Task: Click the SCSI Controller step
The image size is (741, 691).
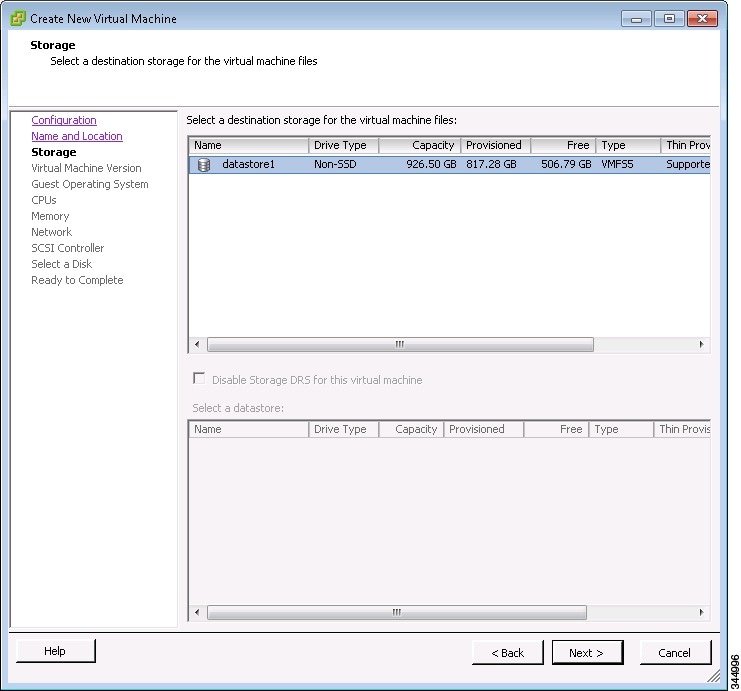Action: tap(68, 248)
